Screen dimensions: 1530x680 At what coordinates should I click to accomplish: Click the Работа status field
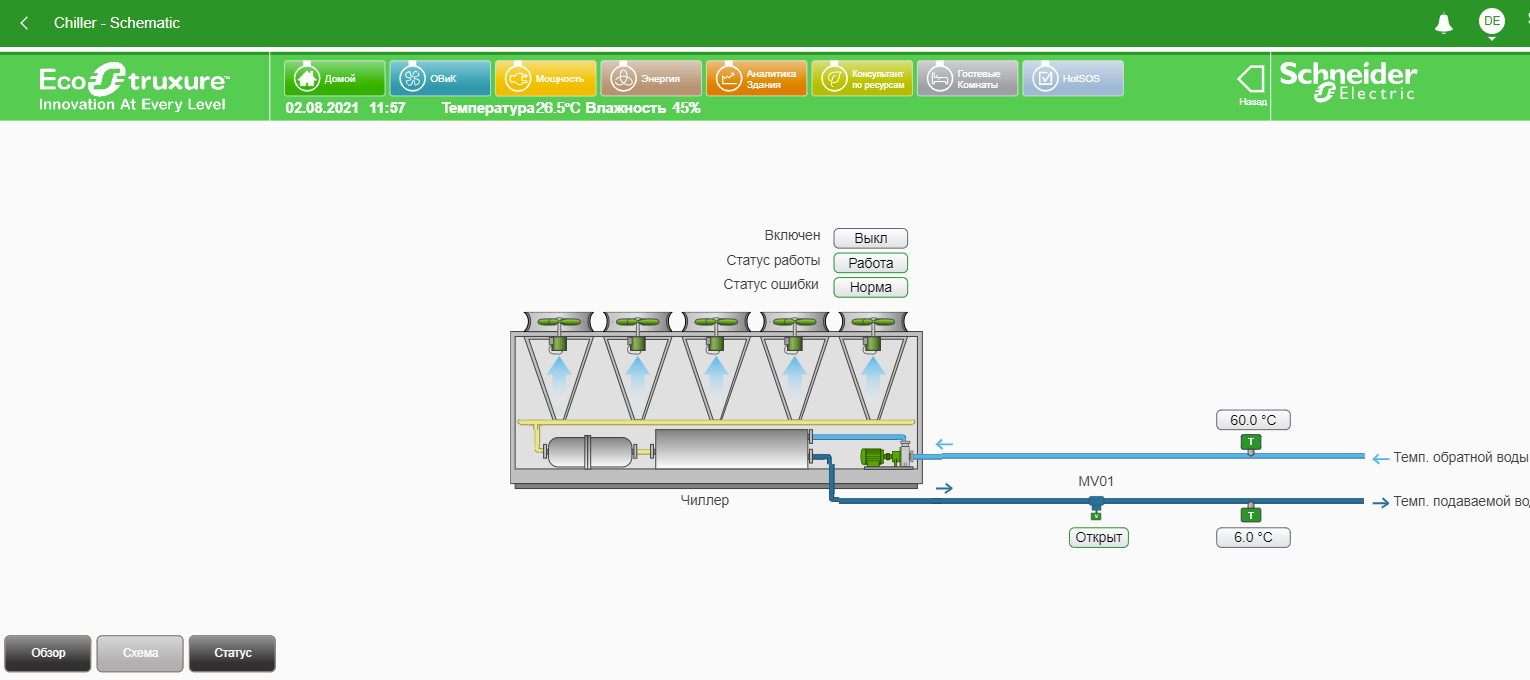[871, 263]
